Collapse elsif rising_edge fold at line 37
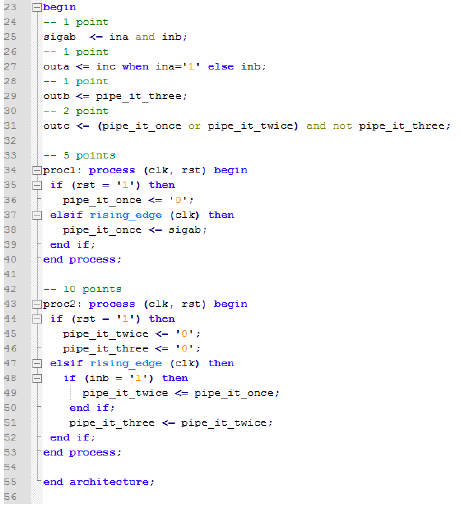This screenshot has width=460, height=510. coord(37,215)
